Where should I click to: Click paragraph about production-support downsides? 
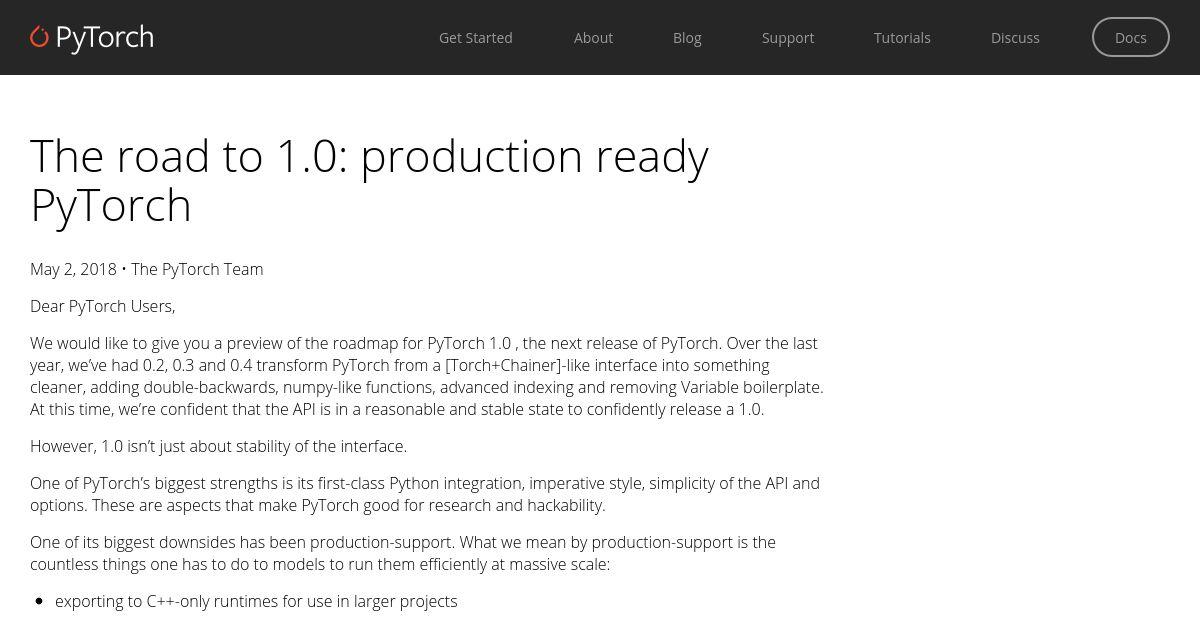coord(403,553)
